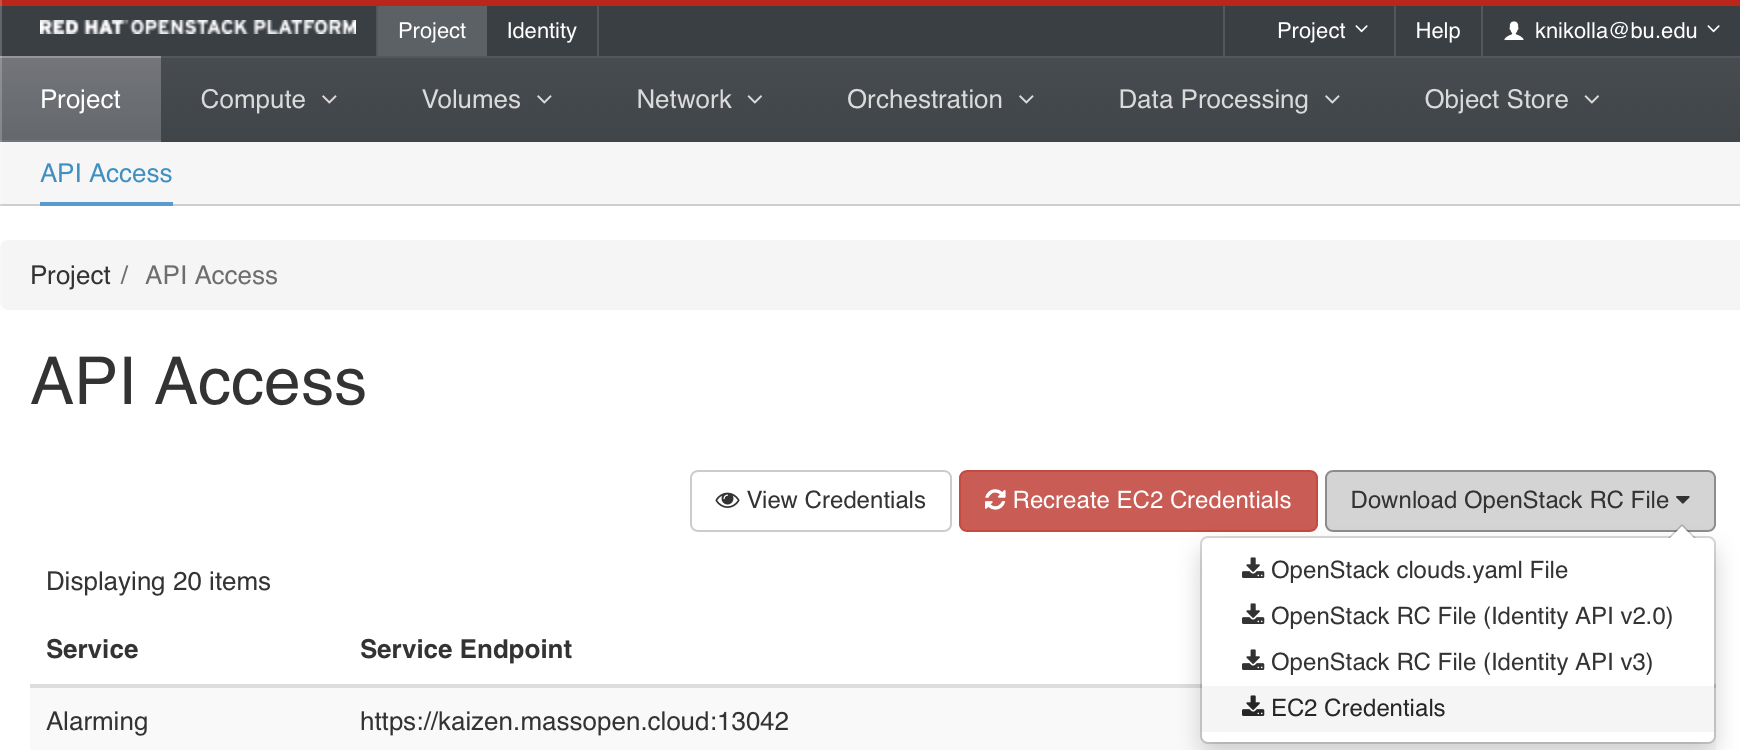1740x750 pixels.
Task: Open the Compute dropdown menu
Action: tap(269, 99)
